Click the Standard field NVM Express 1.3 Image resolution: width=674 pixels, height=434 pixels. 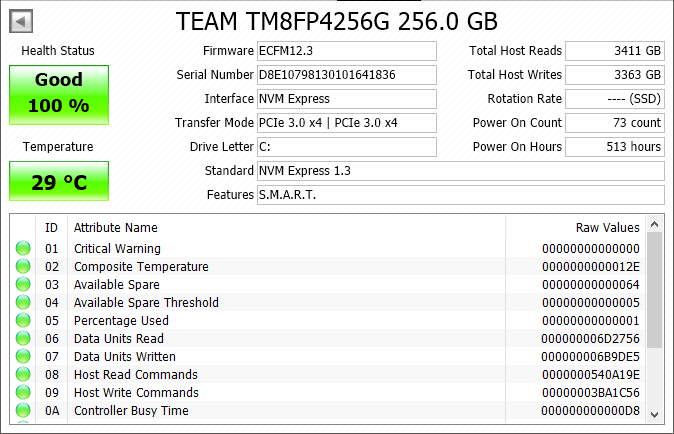coord(461,171)
